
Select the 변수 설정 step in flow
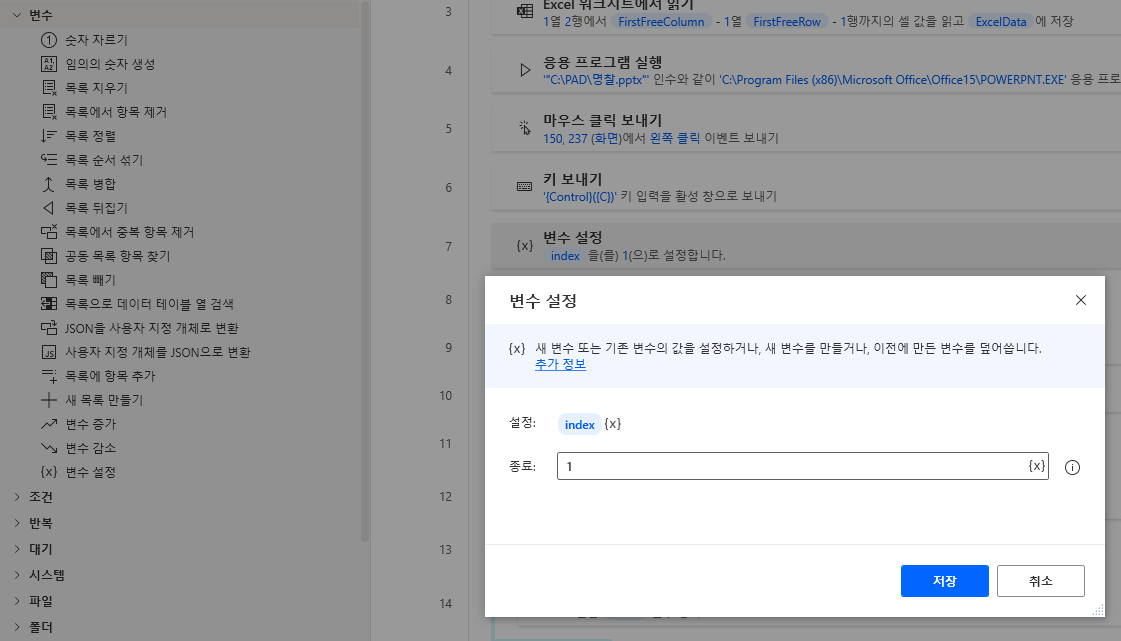click(x=806, y=246)
